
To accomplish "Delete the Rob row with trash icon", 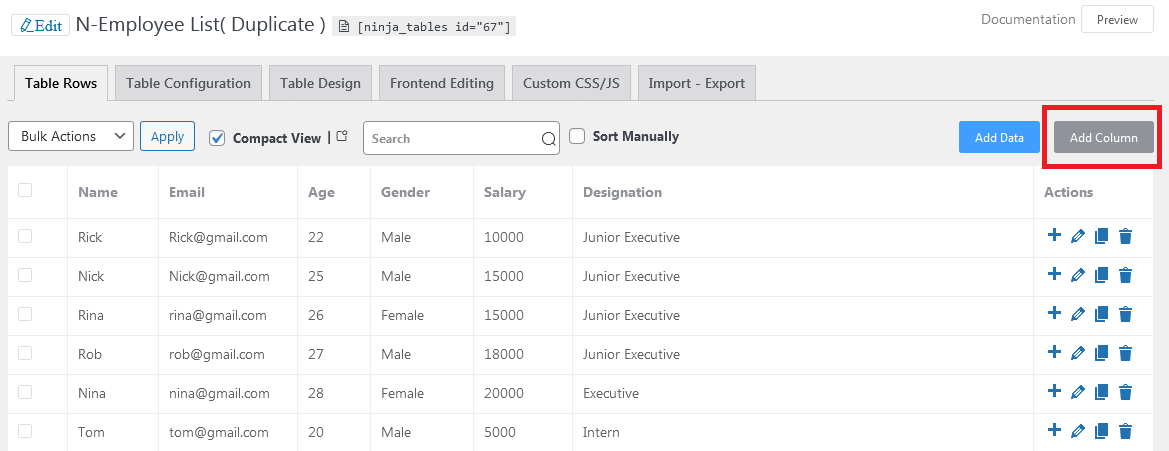I will pos(1125,354).
